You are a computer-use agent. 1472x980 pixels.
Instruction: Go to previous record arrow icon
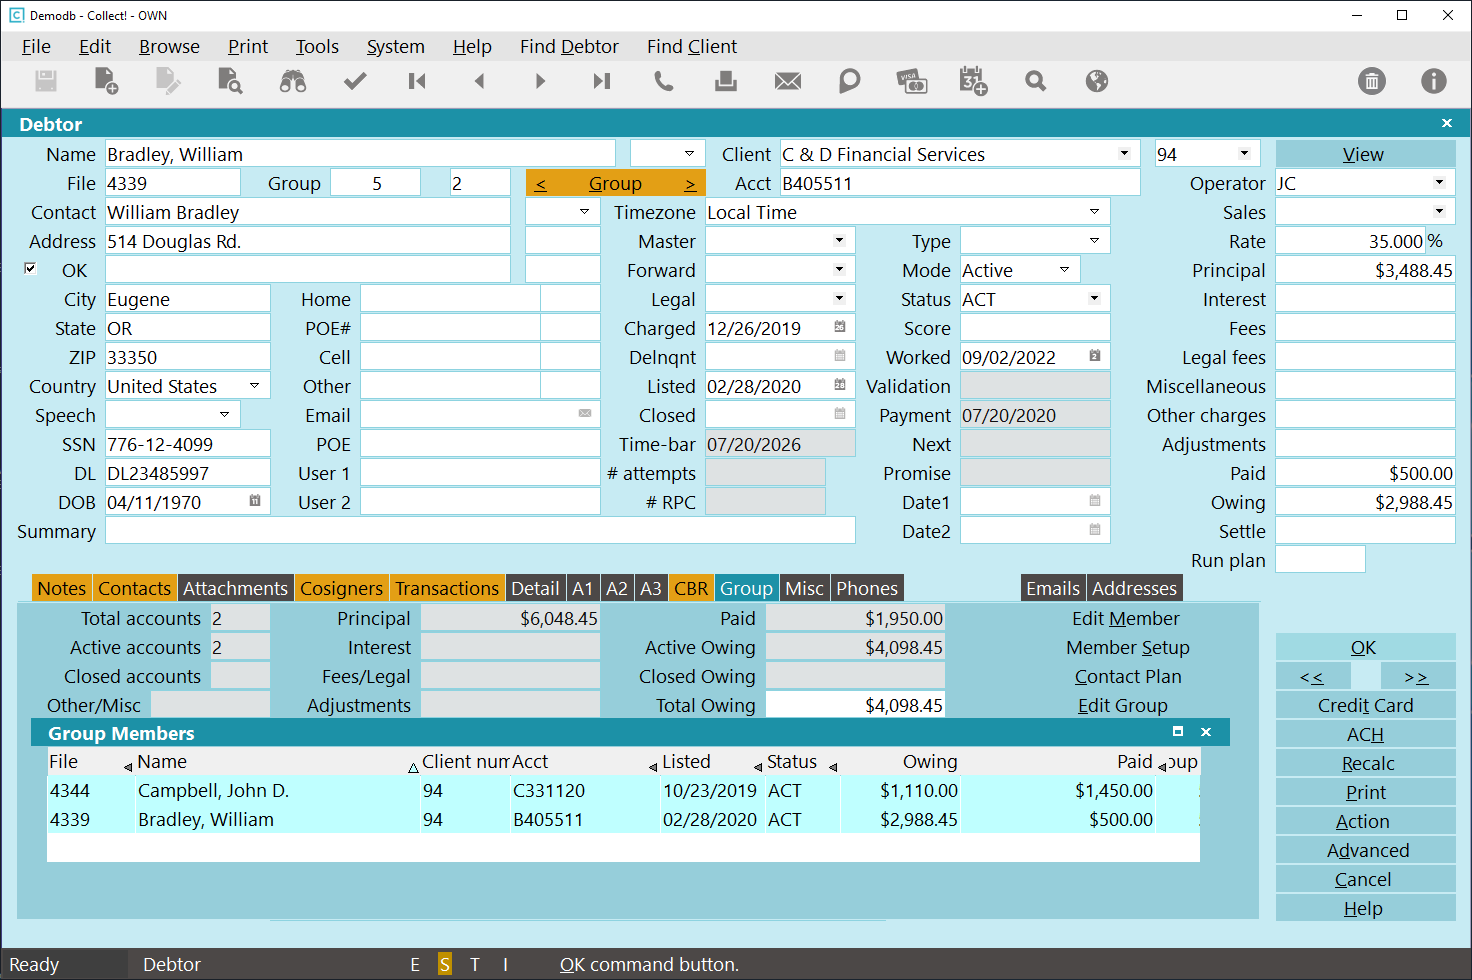point(479,81)
